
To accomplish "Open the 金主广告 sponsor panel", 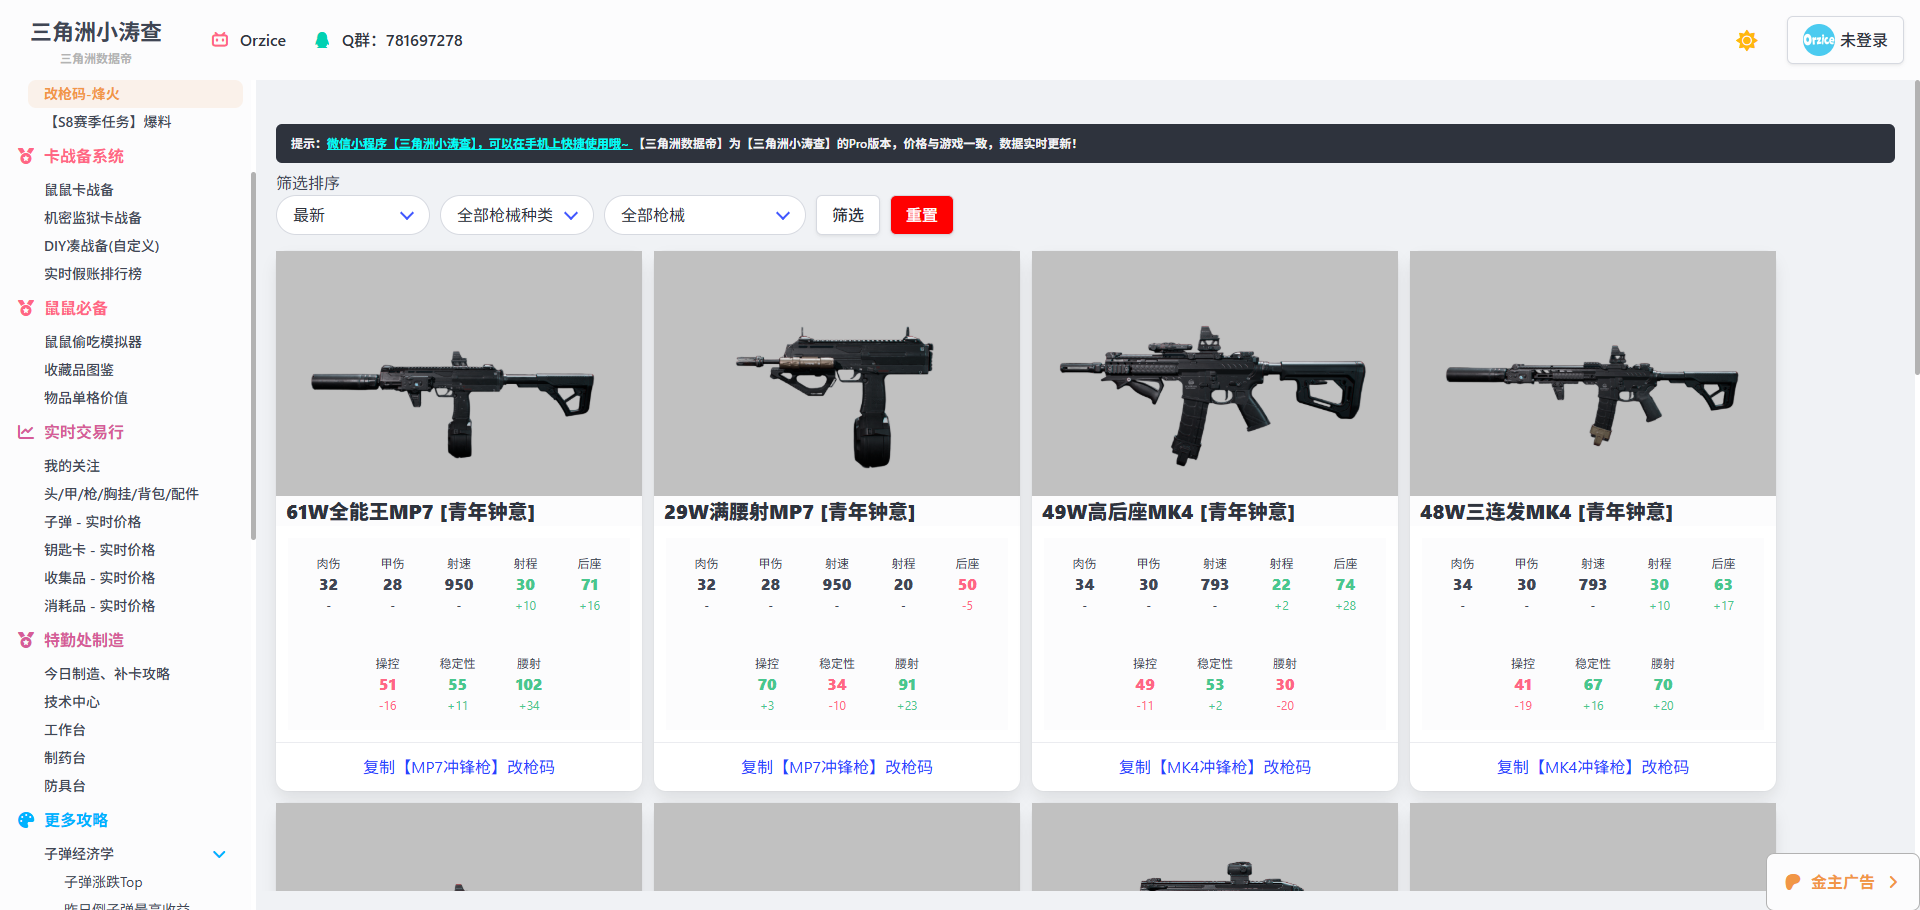I will coord(1842,882).
